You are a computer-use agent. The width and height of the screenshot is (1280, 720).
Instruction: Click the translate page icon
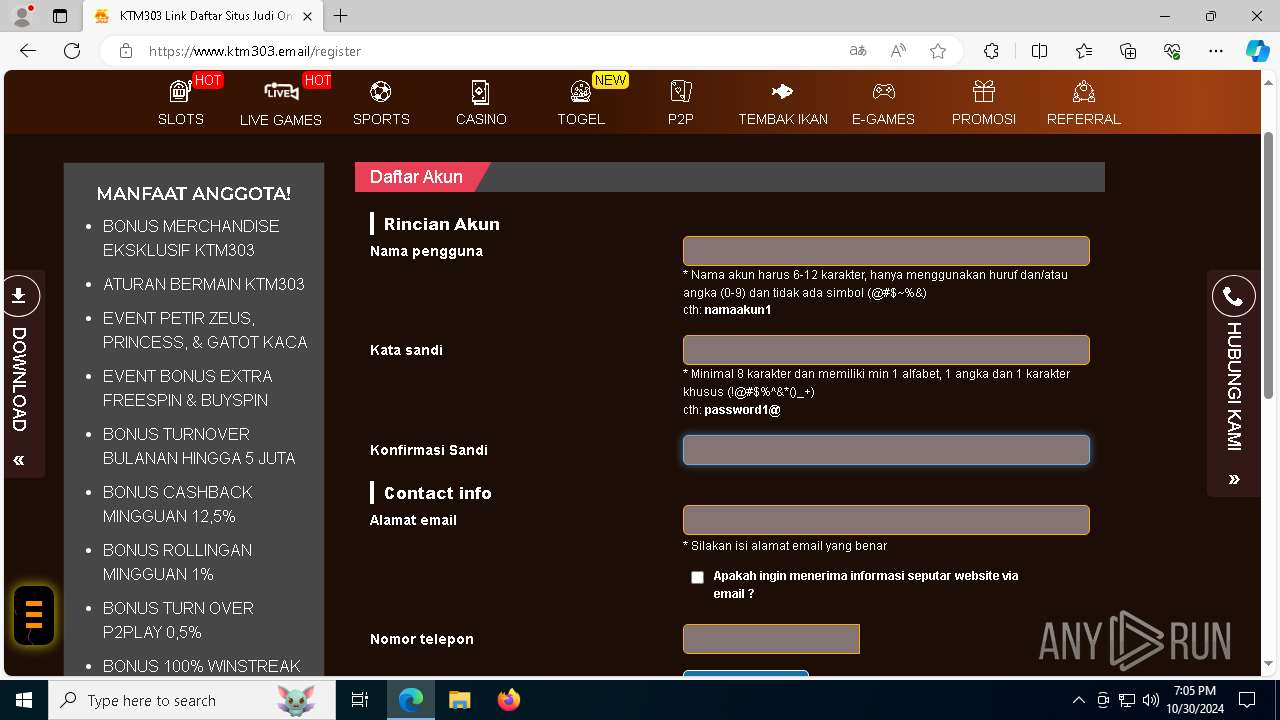click(858, 51)
